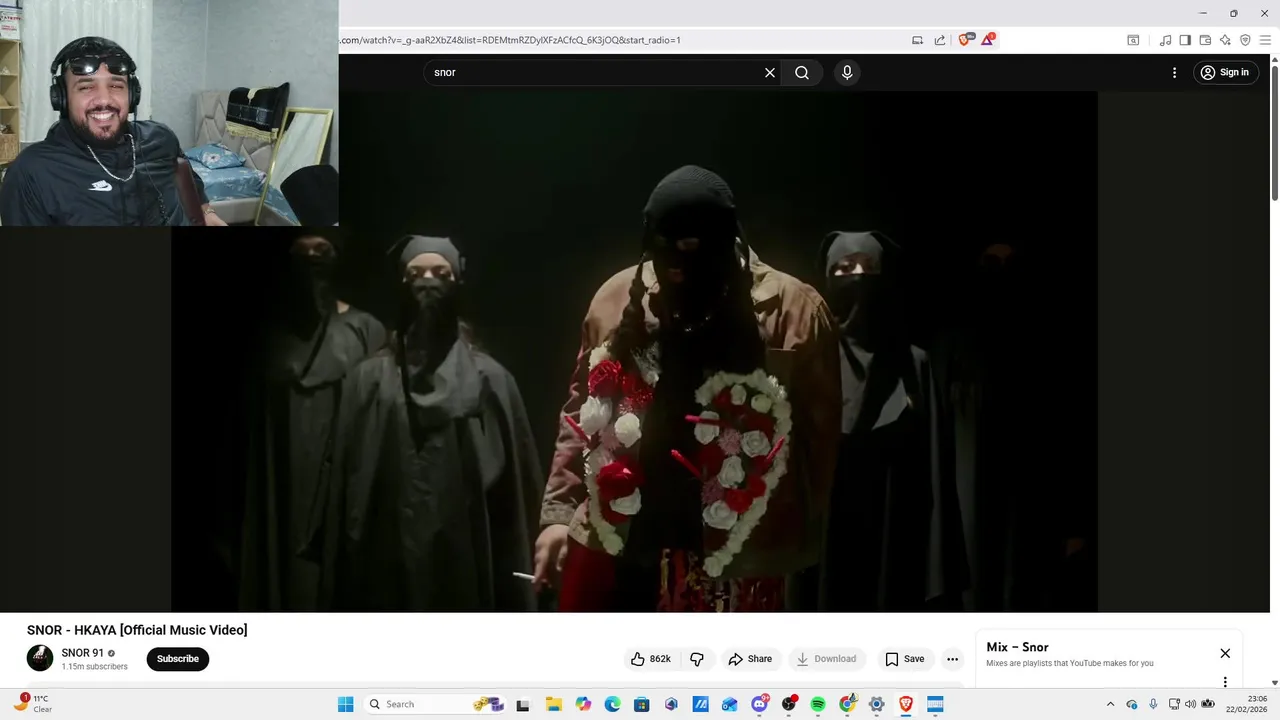Image resolution: width=1280 pixels, height=720 pixels.
Task: Click the Share button below the video
Action: tap(750, 659)
